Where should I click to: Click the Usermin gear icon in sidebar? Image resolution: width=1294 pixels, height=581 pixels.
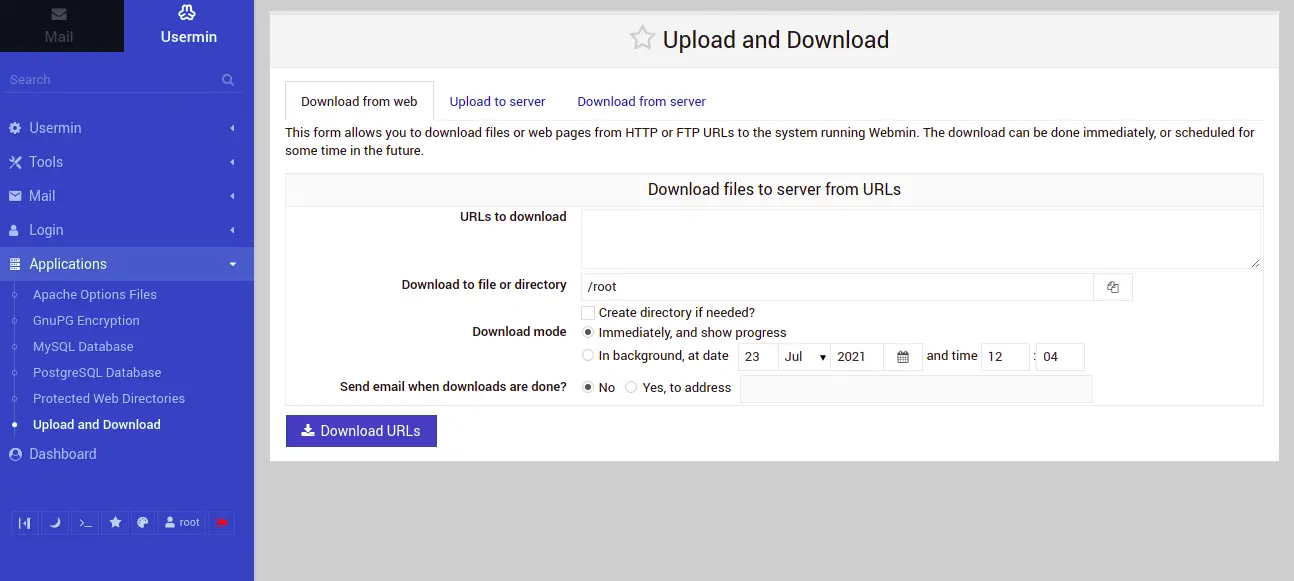coord(15,128)
